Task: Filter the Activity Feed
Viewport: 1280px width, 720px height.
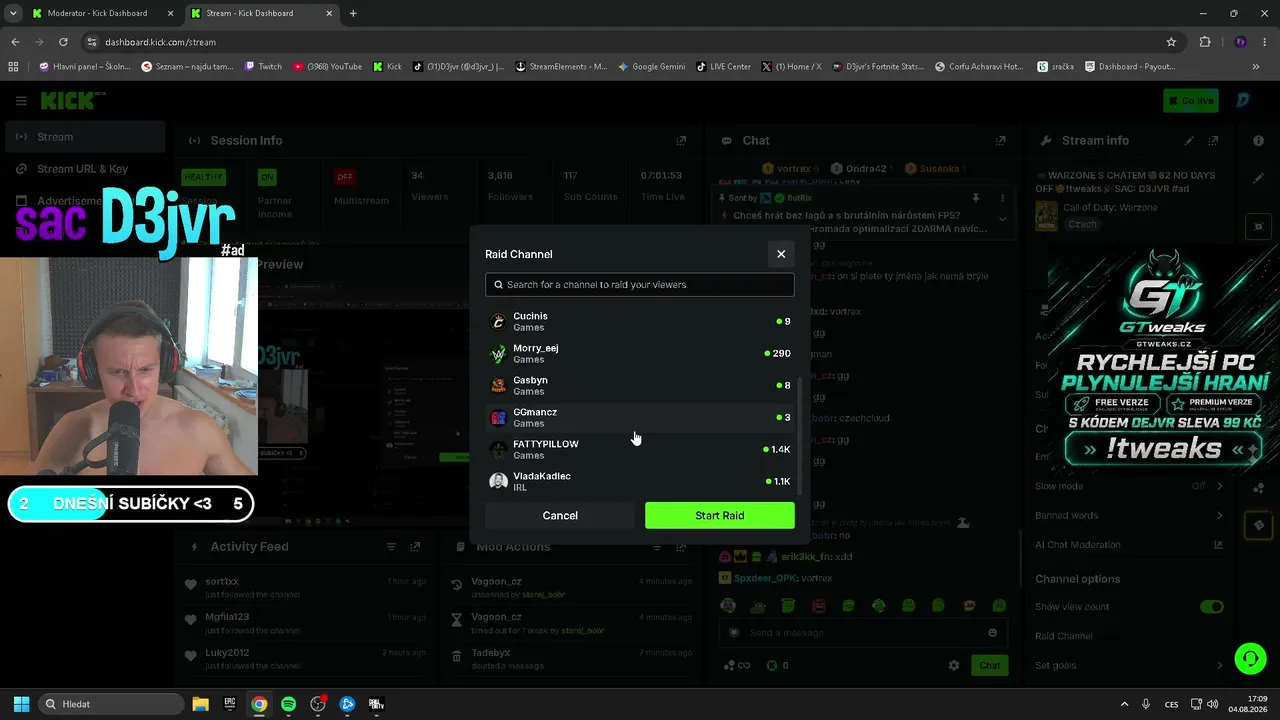Action: coord(391,547)
